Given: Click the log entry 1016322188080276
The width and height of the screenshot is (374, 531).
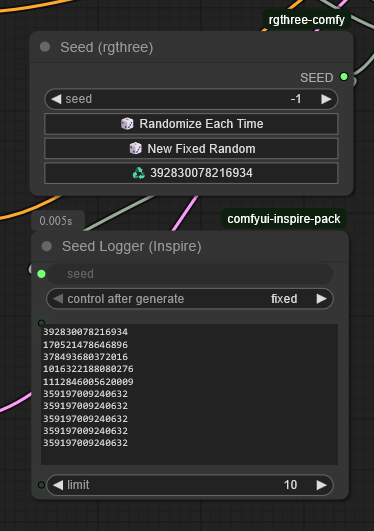Looking at the screenshot, I should click(x=88, y=369).
